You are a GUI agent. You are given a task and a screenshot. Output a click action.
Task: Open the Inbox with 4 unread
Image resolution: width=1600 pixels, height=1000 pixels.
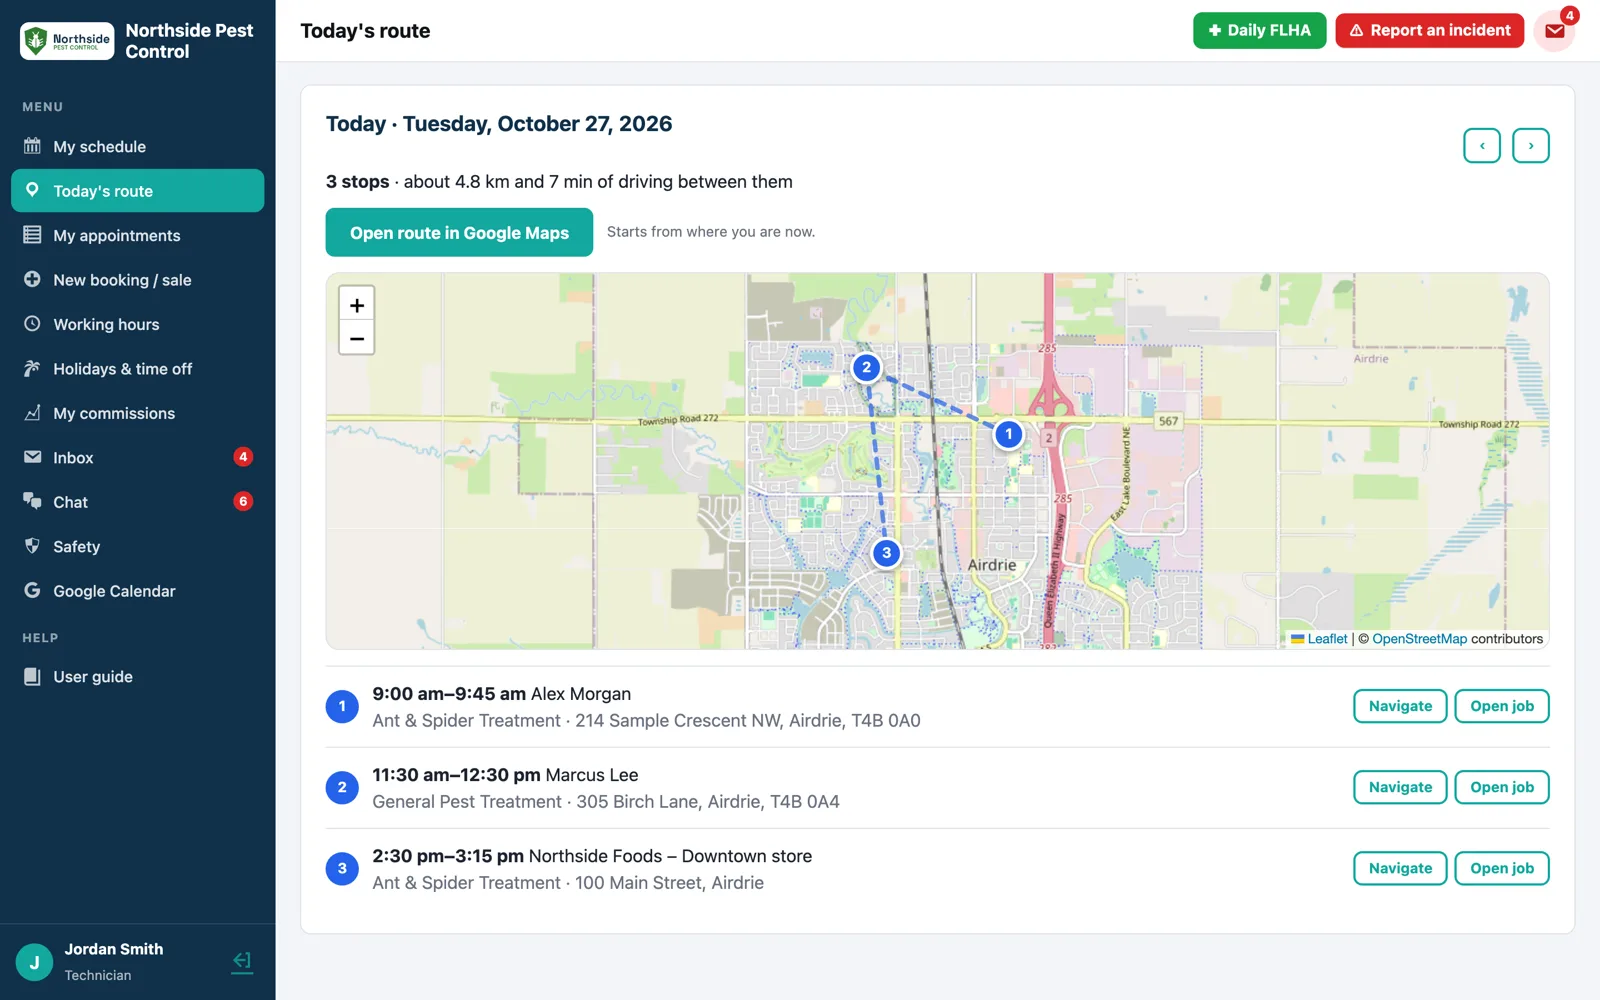pyautogui.click(x=138, y=458)
